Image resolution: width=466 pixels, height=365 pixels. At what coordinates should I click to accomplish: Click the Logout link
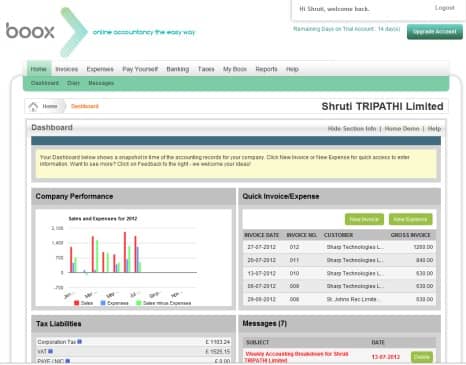pos(445,8)
